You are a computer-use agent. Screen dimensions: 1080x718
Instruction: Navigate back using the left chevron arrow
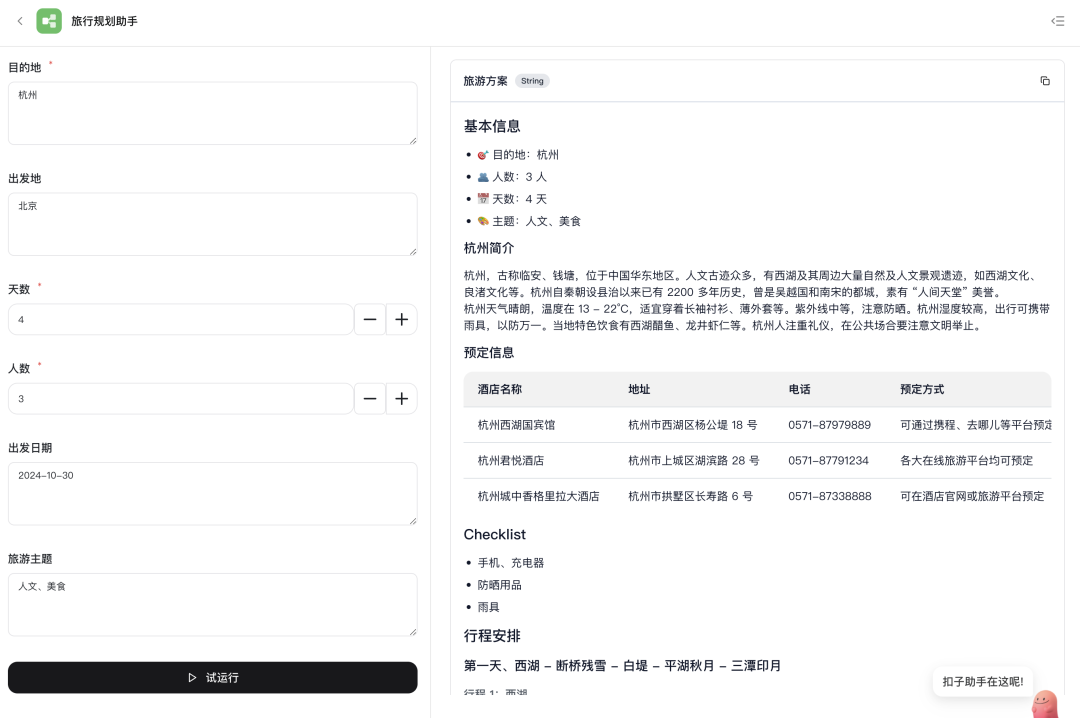click(20, 21)
